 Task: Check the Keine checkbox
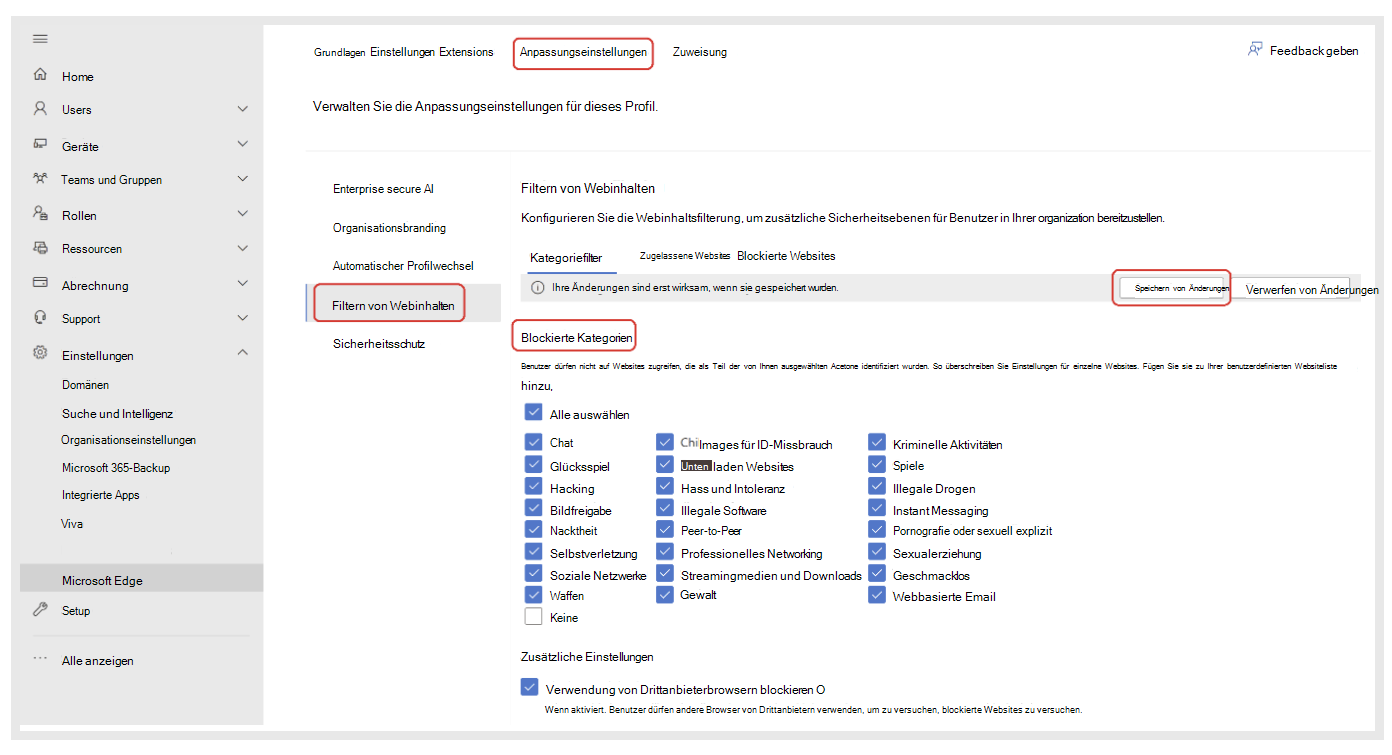point(532,615)
